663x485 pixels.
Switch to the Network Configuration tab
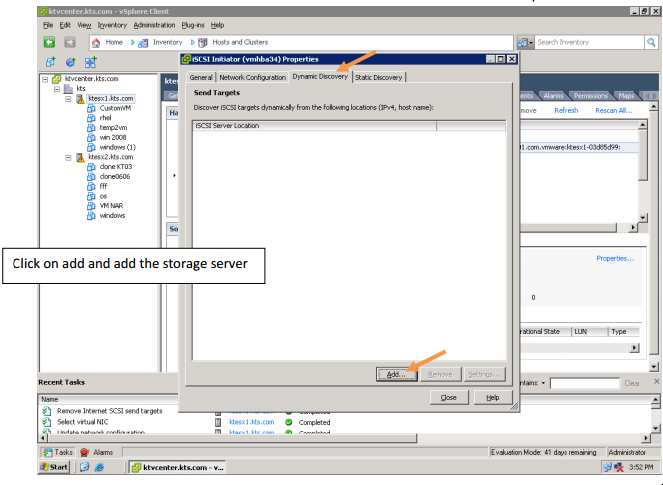point(252,77)
